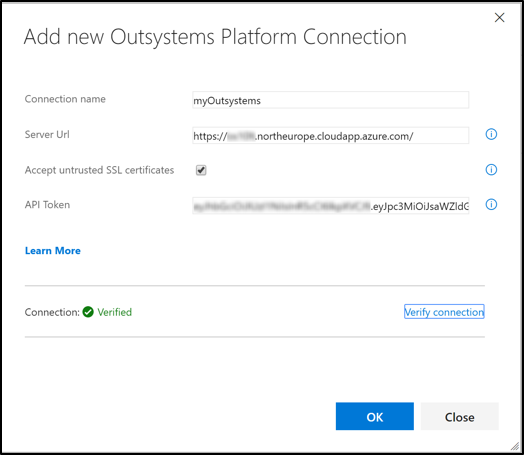Uncheck Accept untrusted SSL certificates checkbox
The height and width of the screenshot is (455, 524).
pyautogui.click(x=201, y=170)
